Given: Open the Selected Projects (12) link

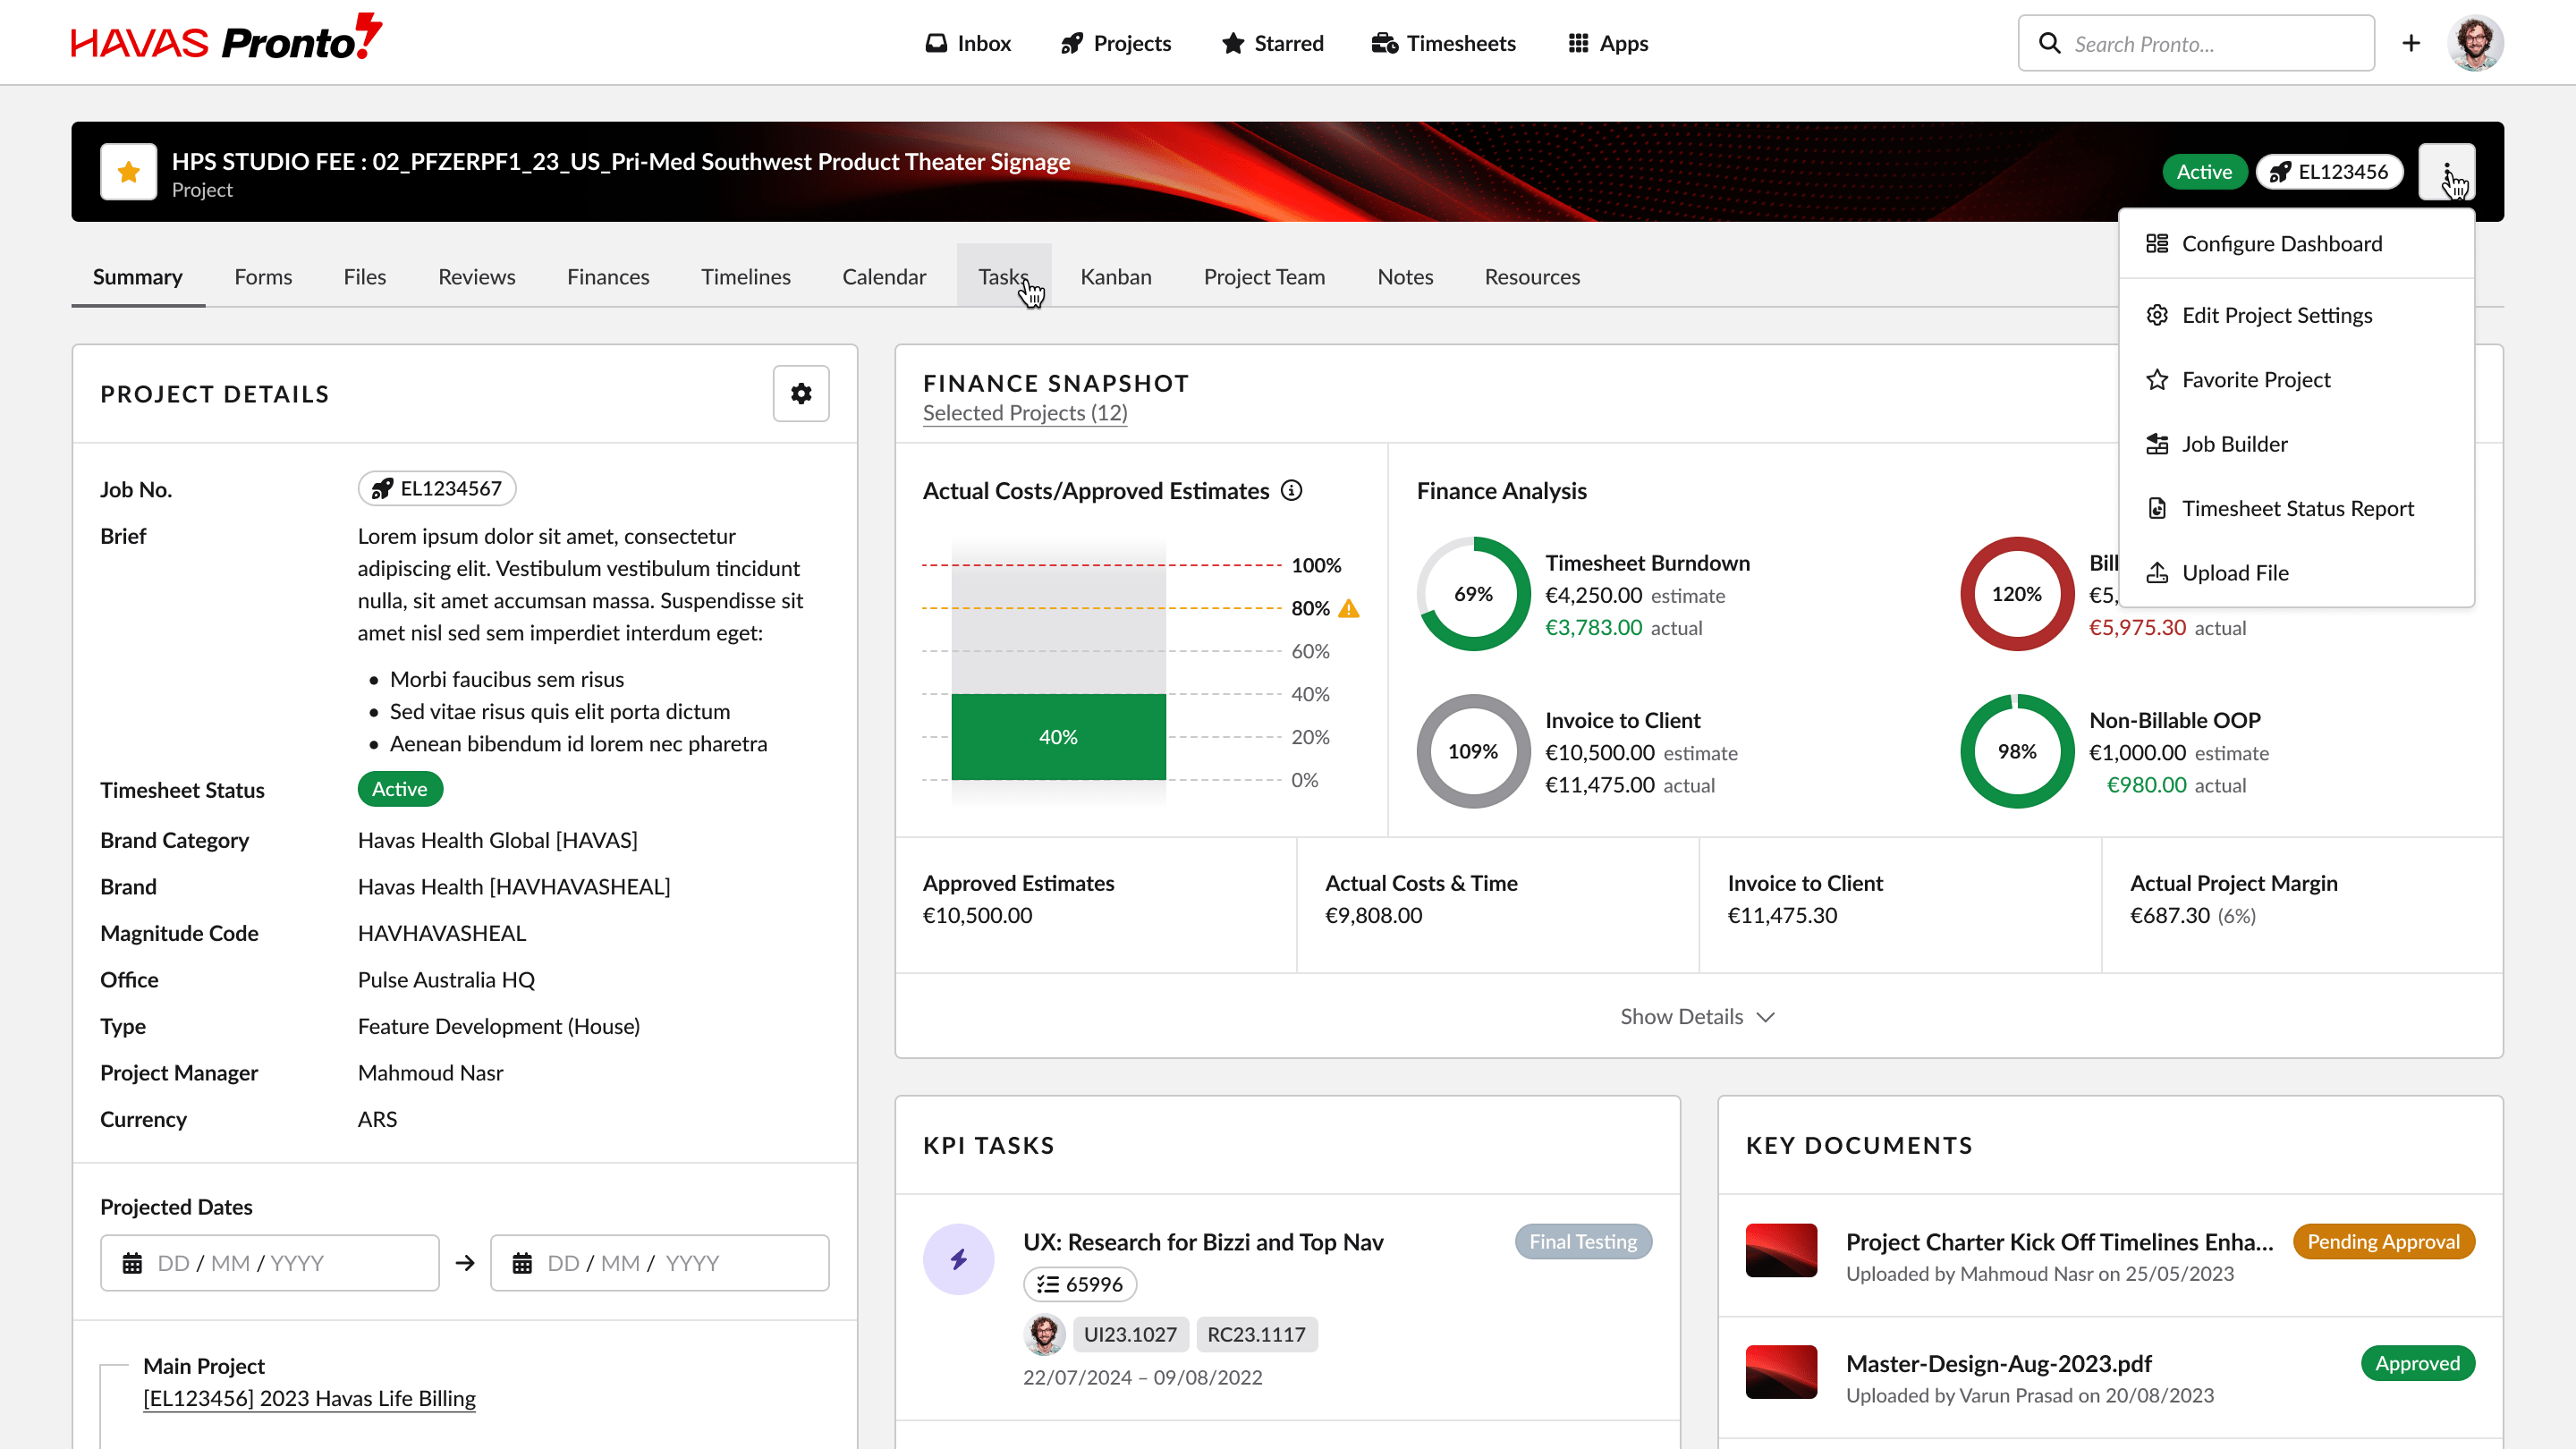Looking at the screenshot, I should click(1025, 413).
